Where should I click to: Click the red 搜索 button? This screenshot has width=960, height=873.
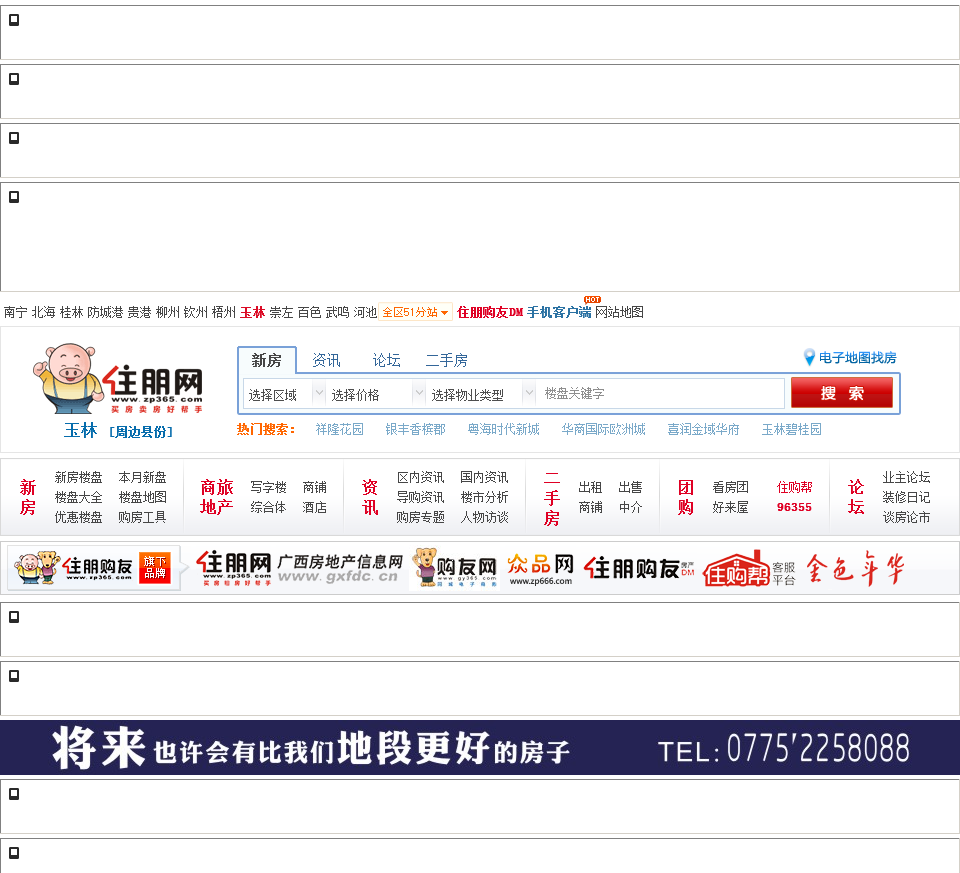pyautogui.click(x=842, y=392)
